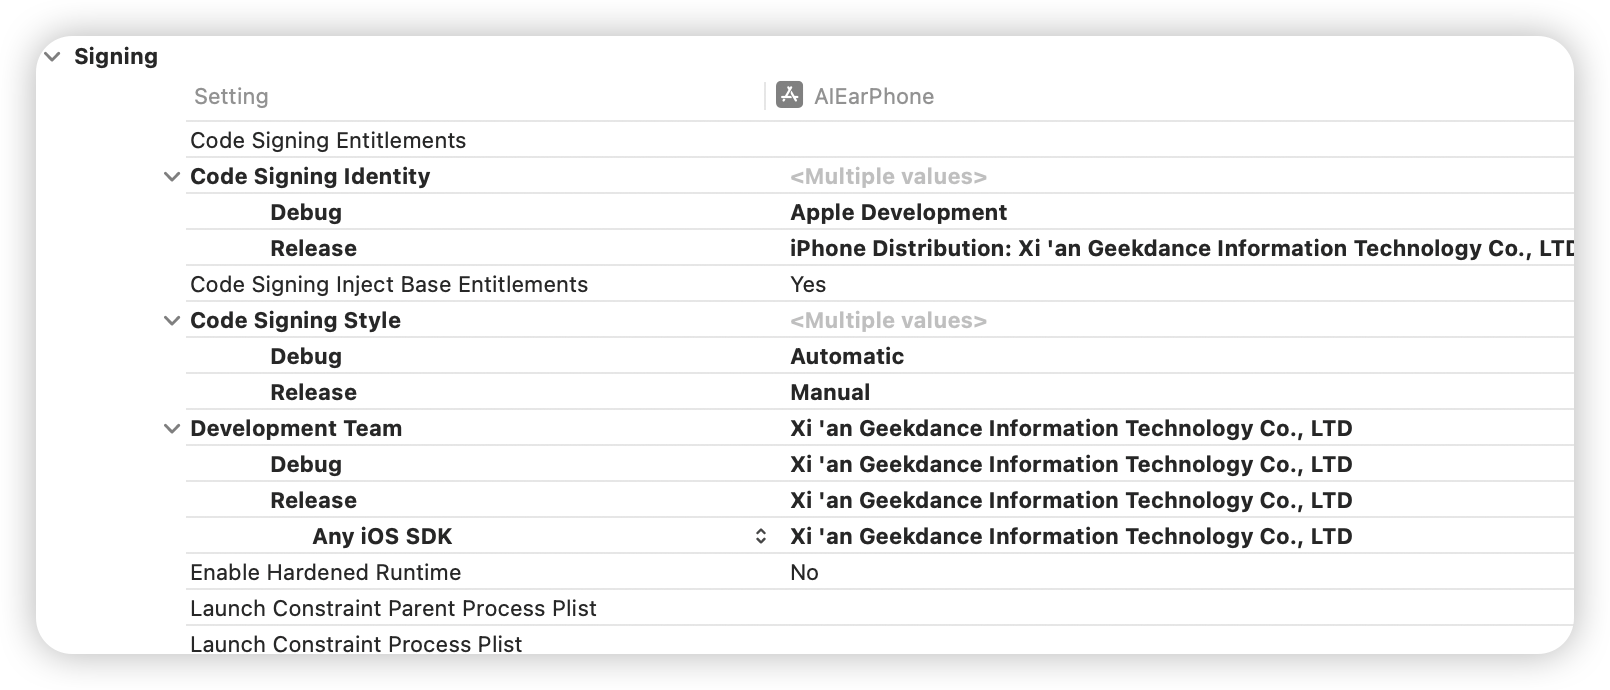Click Code Signing Identity Multiple values field

(x=888, y=176)
